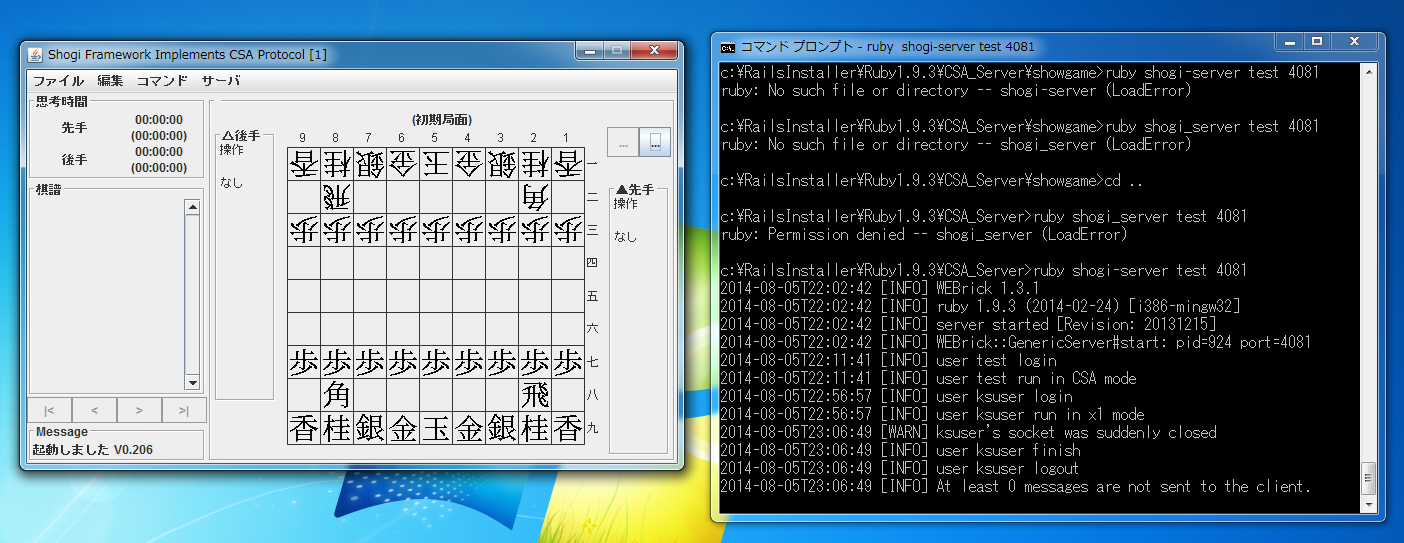The height and width of the screenshot is (543, 1404).
Task: Pick the 角 bishop on rank 八
Action: [x=337, y=394]
